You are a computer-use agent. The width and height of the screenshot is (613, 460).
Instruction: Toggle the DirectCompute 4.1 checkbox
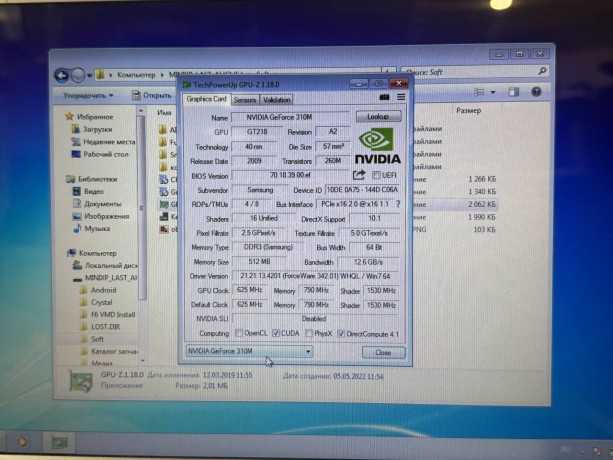click(x=341, y=333)
